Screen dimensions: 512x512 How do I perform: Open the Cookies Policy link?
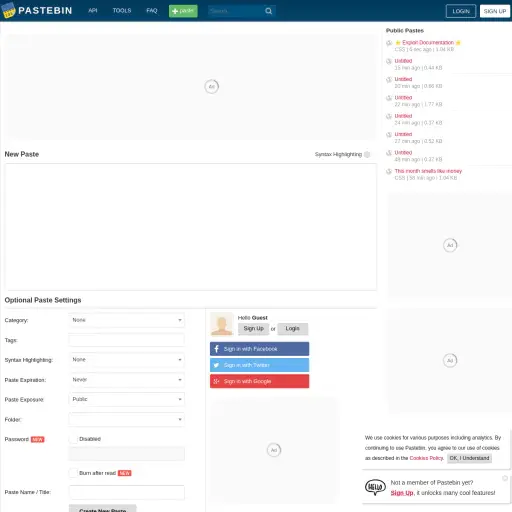coord(426,458)
